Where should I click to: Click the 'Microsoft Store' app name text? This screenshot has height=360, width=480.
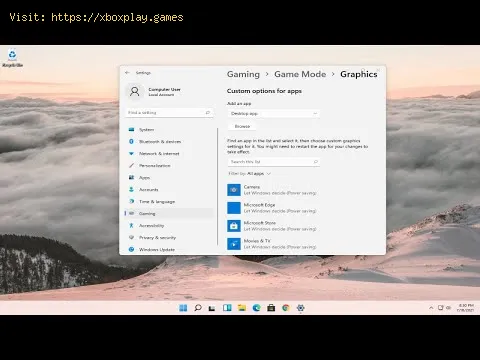pos(260,223)
